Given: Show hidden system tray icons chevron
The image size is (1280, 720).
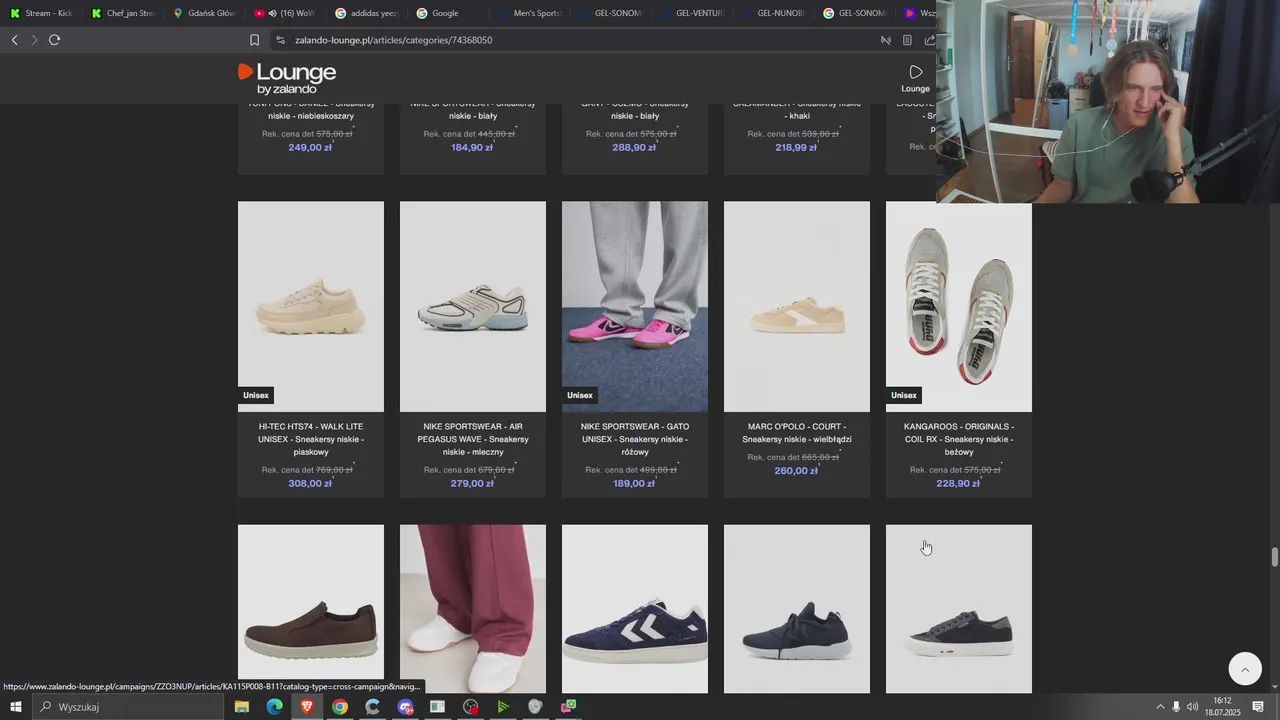Looking at the screenshot, I should [x=1160, y=707].
